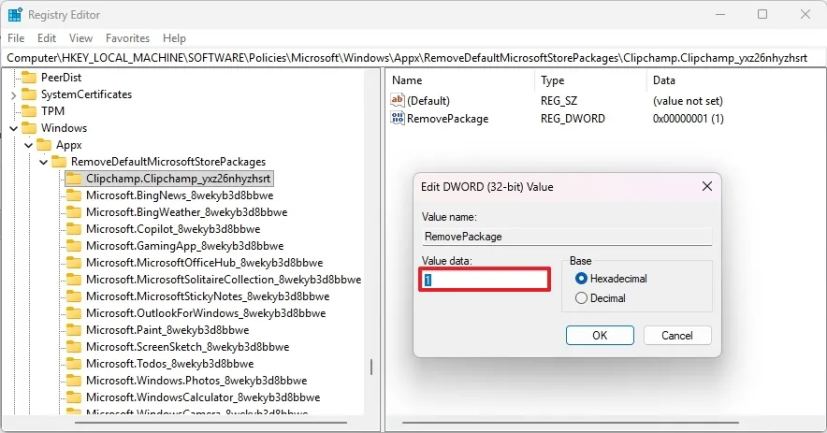The height and width of the screenshot is (433, 827).
Task: Collapse the Appx tree node
Action: pyautogui.click(x=29, y=145)
